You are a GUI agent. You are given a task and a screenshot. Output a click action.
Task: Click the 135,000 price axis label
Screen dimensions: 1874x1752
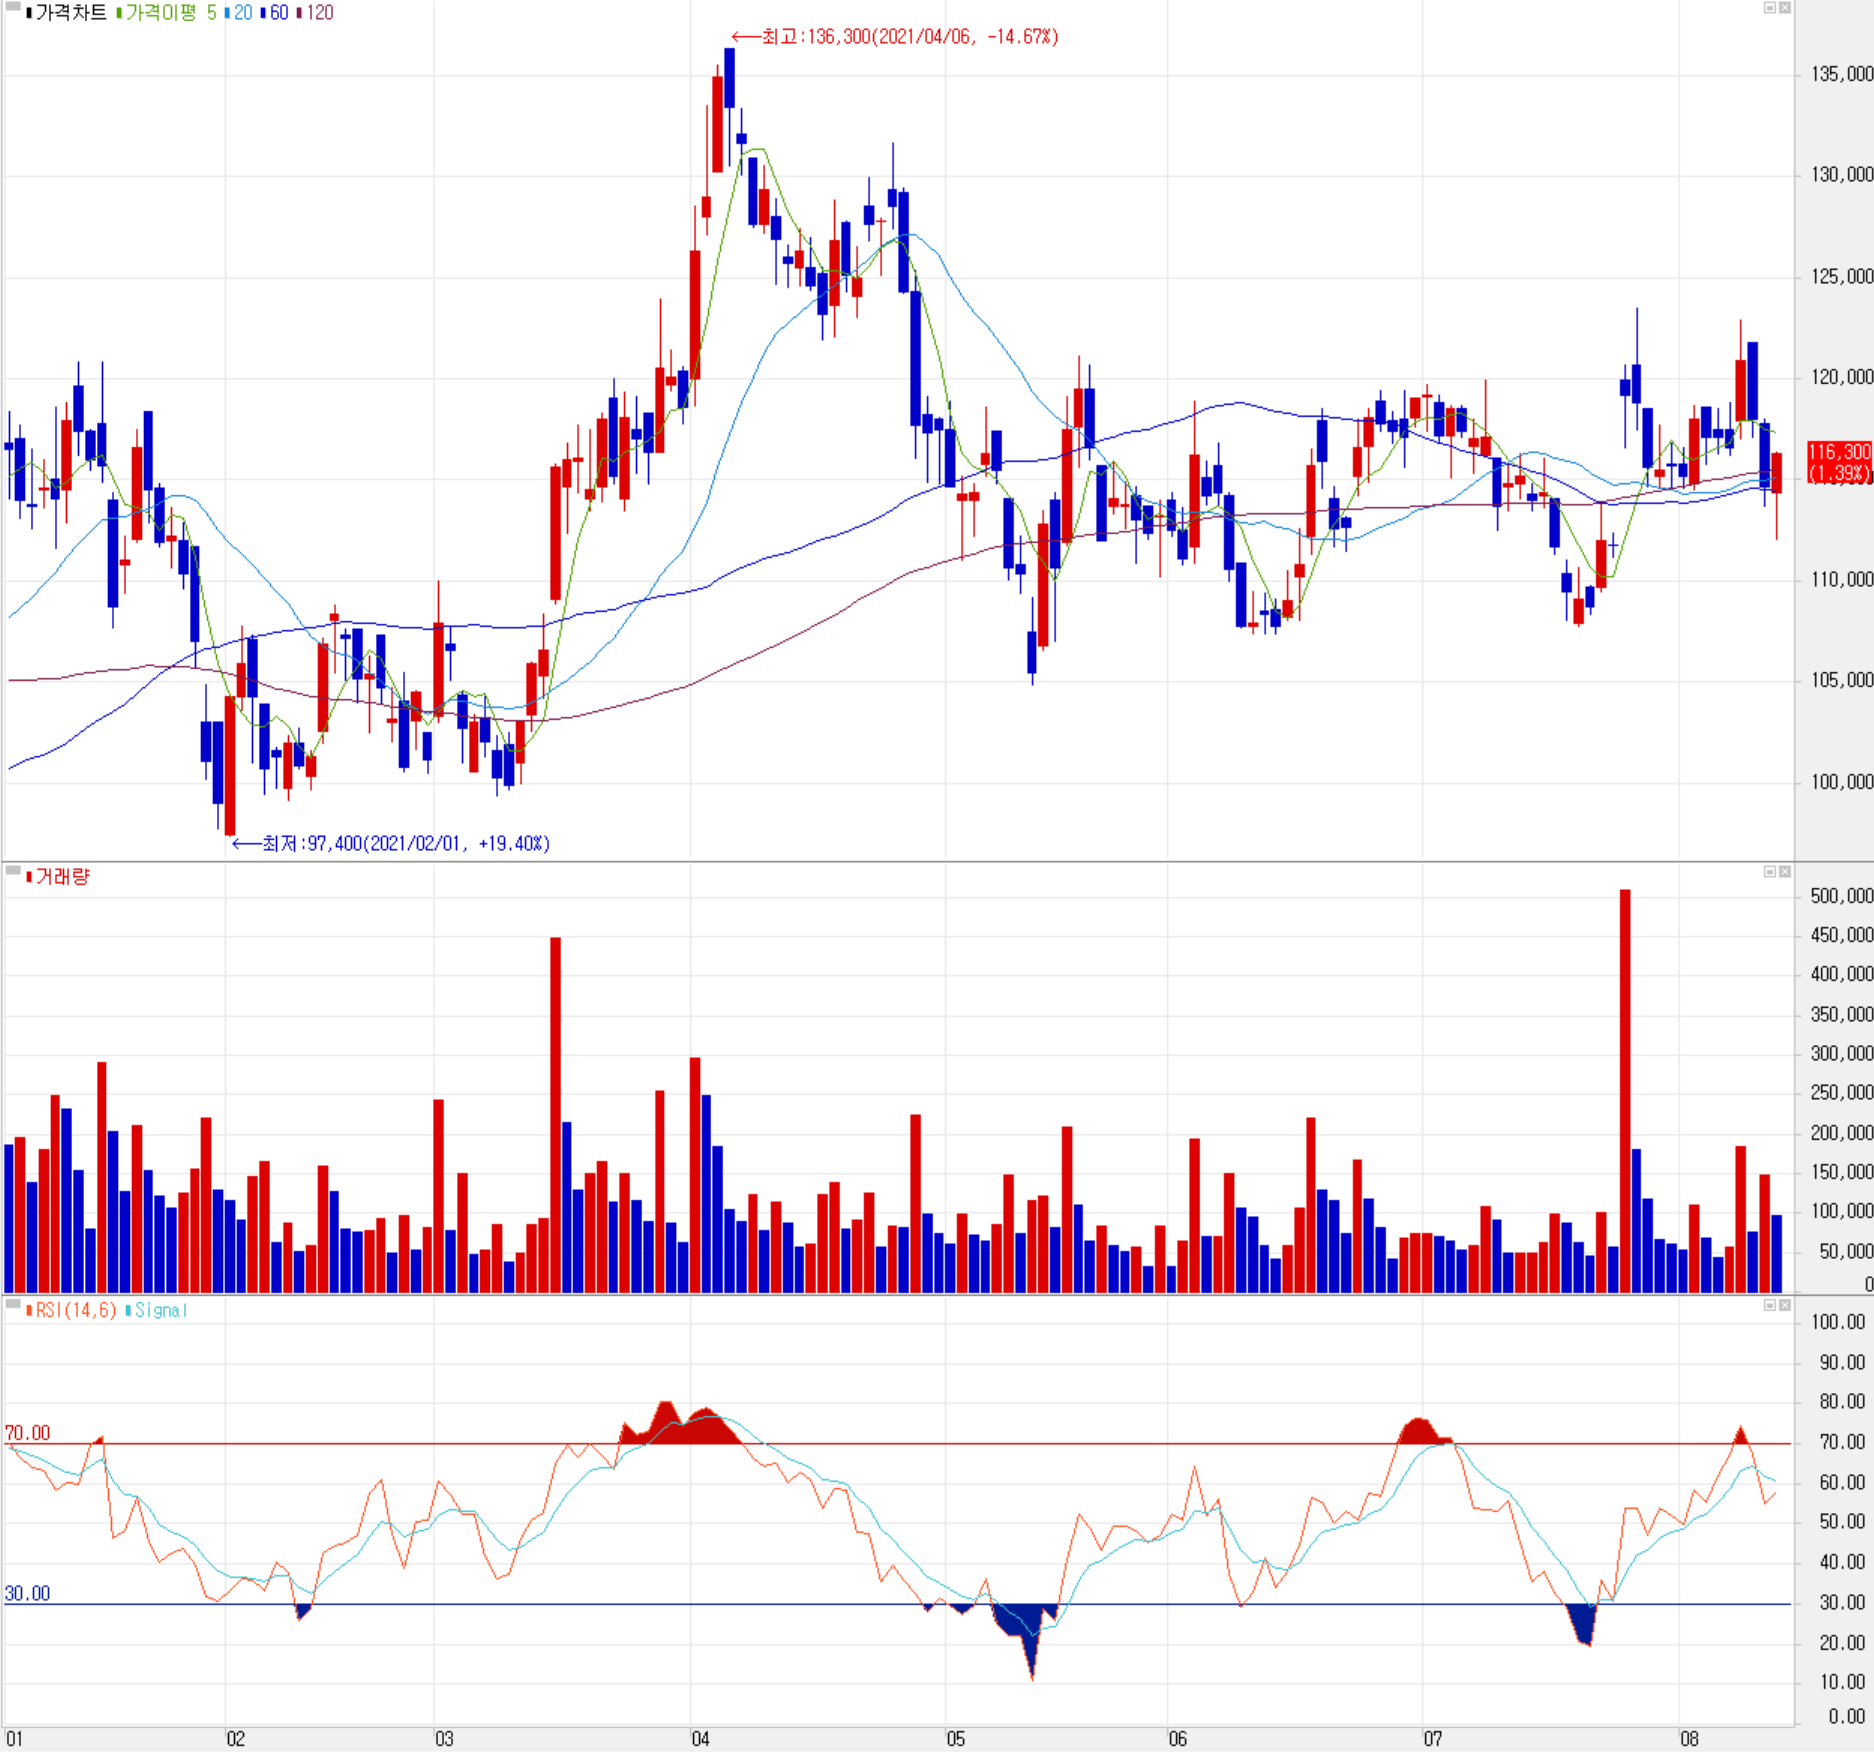pos(1841,74)
